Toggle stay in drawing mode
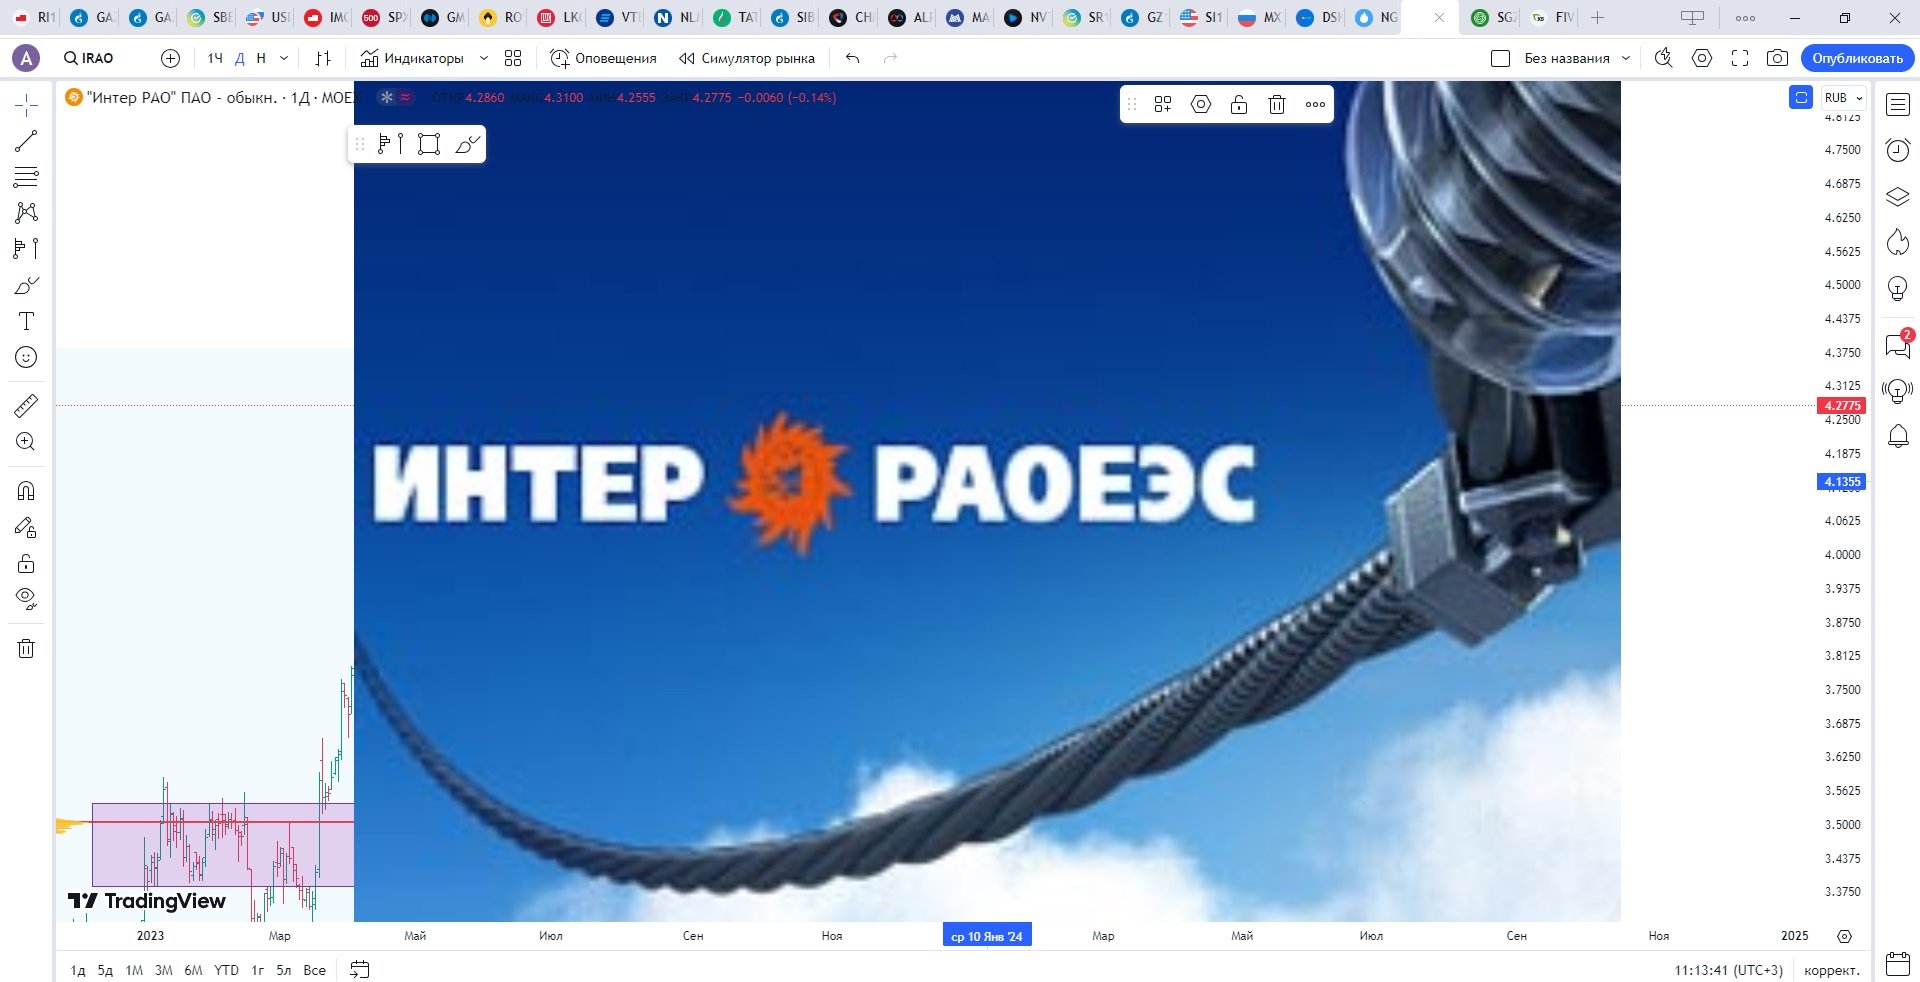This screenshot has height=982, width=1920. 26,527
